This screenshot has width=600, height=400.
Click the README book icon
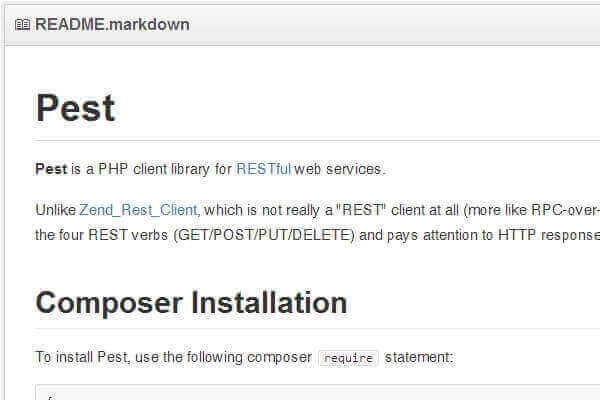click(x=22, y=24)
